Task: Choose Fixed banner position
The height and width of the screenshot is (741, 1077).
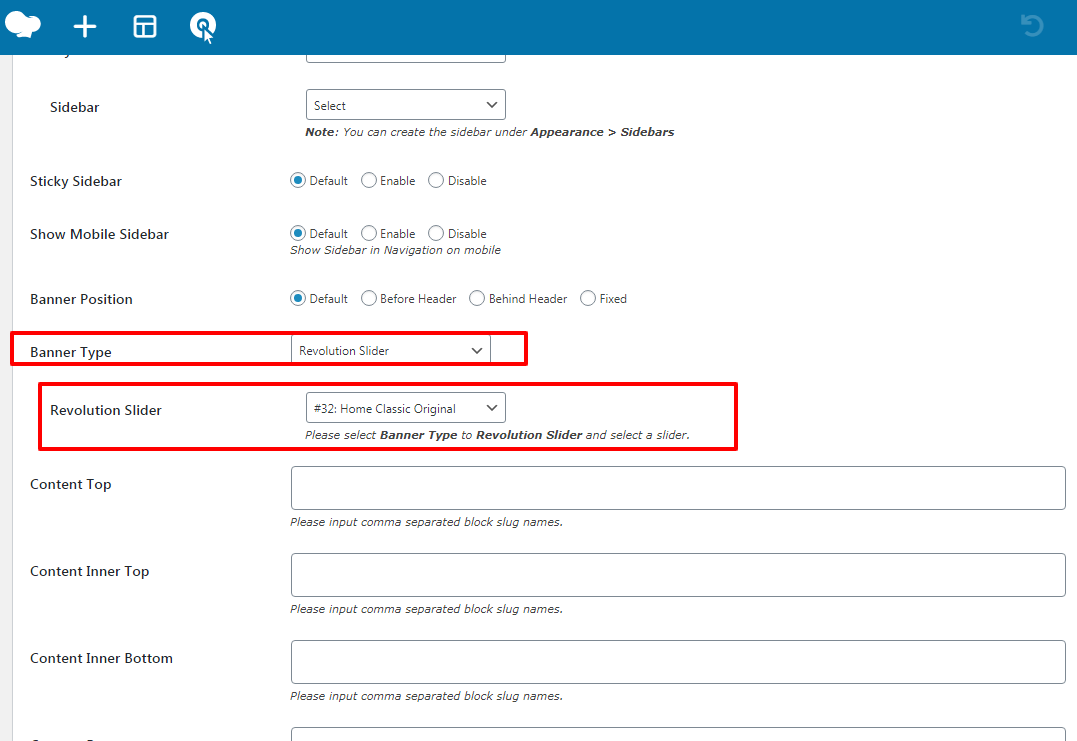Action: tap(588, 299)
